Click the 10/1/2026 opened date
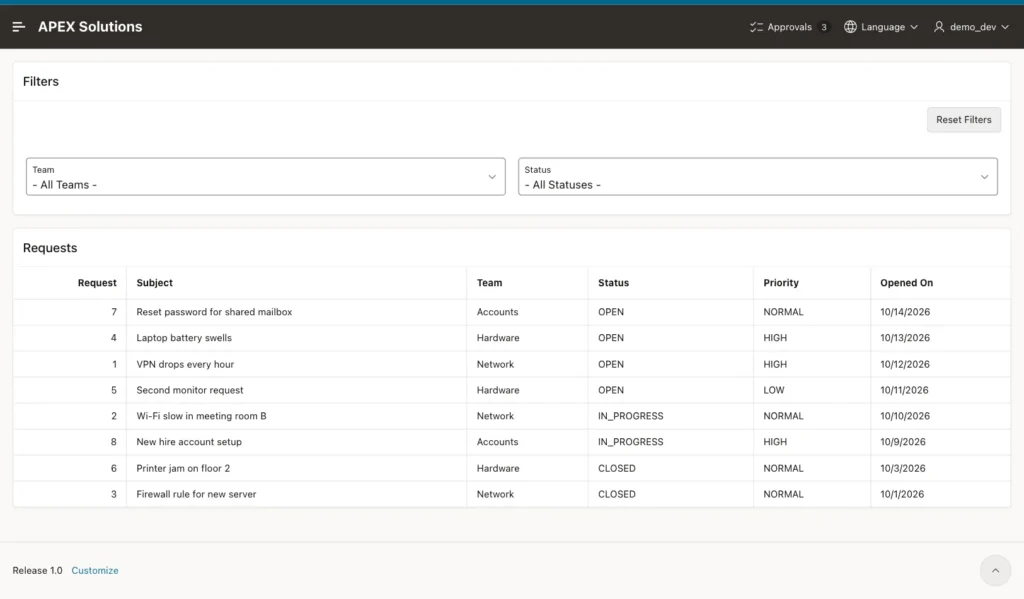Screen dimensions: 1024x599 (x=902, y=494)
